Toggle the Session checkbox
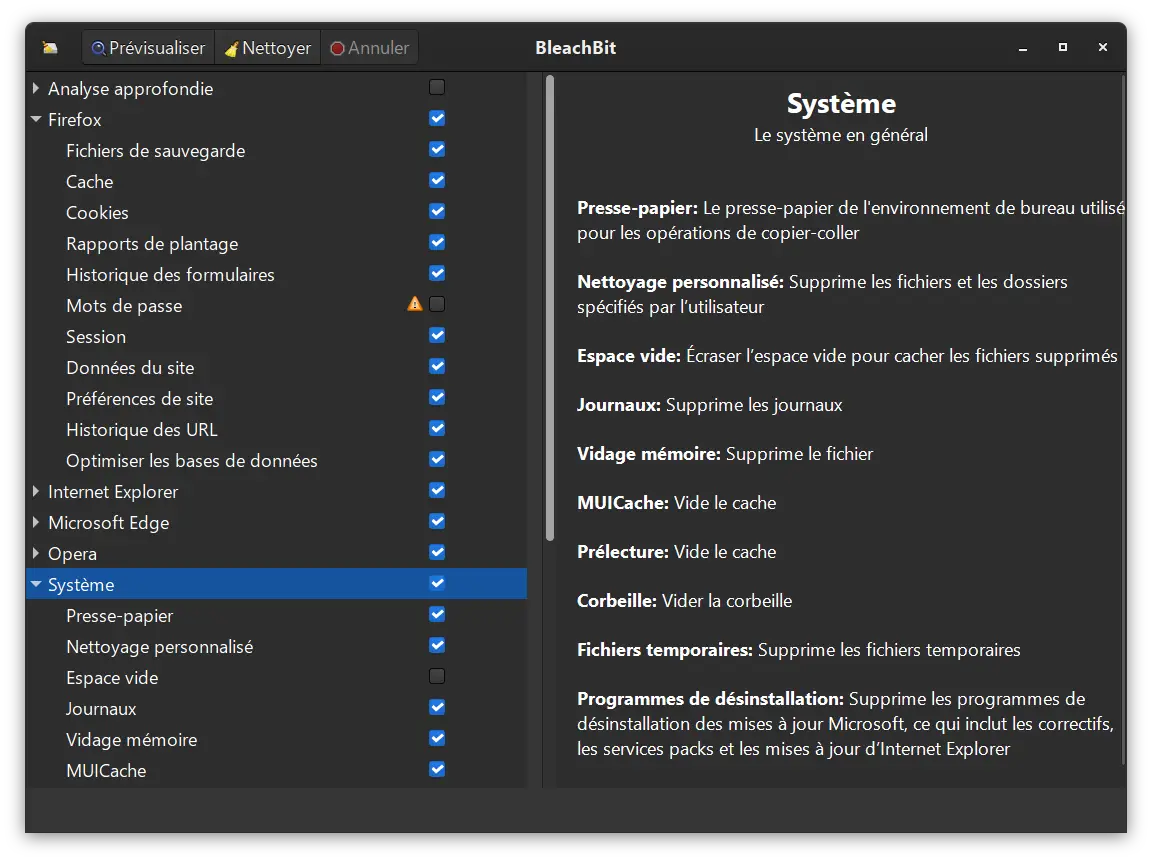Image resolution: width=1152 pixels, height=861 pixels. (x=437, y=335)
